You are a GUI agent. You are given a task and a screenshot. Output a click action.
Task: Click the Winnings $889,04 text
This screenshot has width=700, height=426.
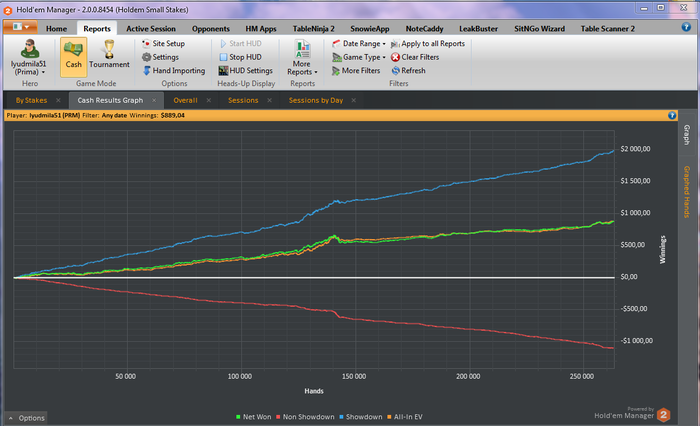[x=157, y=116]
